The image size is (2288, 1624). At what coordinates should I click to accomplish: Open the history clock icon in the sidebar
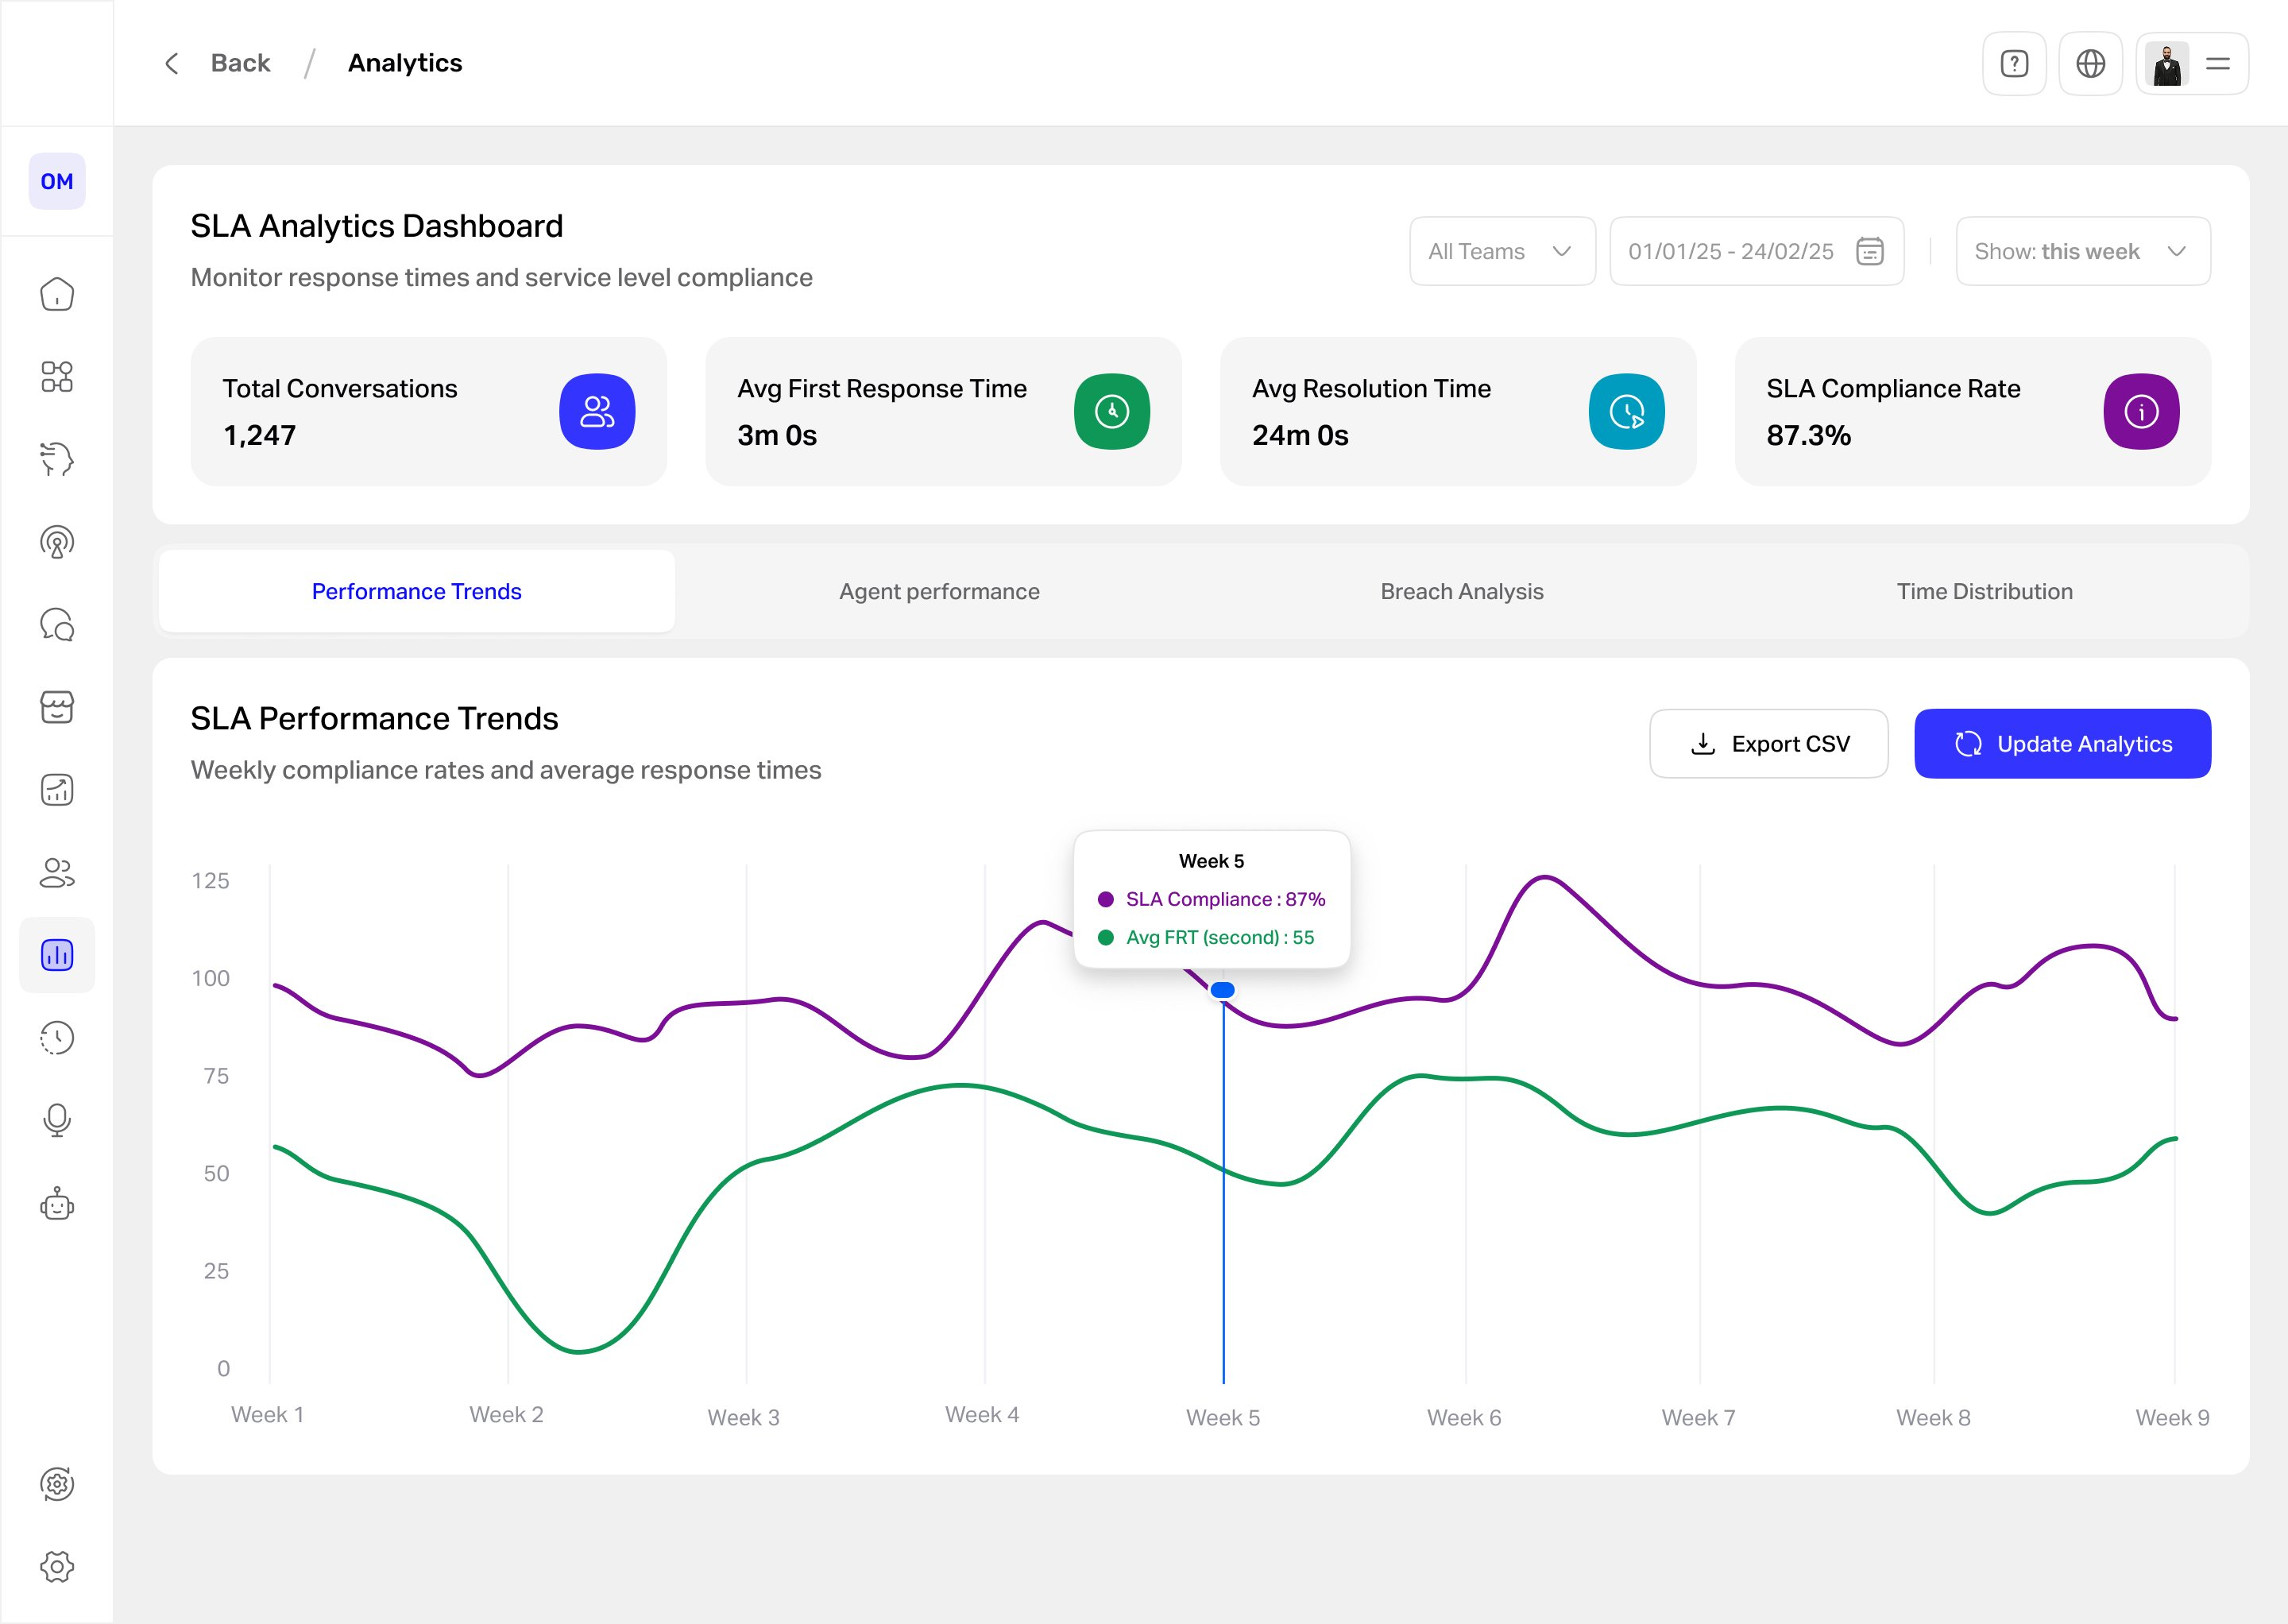[x=57, y=1038]
